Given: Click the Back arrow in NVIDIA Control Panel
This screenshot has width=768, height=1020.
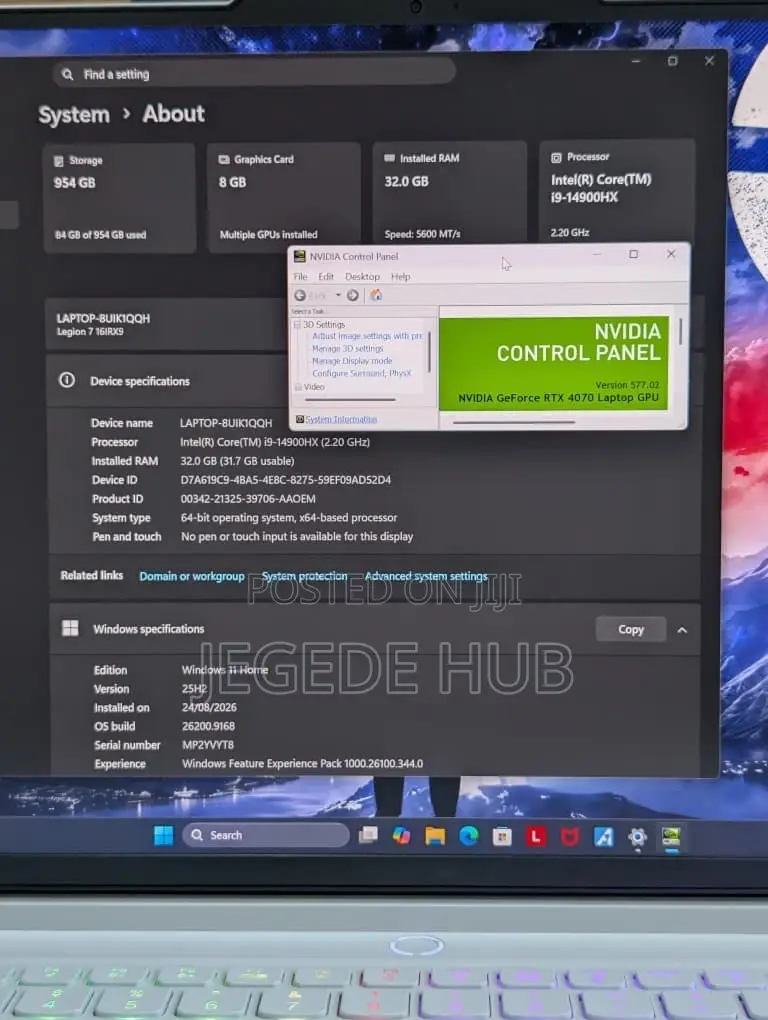Looking at the screenshot, I should click(x=300, y=295).
